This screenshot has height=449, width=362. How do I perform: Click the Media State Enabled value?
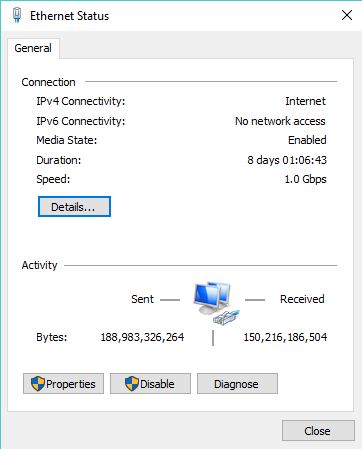(307, 140)
